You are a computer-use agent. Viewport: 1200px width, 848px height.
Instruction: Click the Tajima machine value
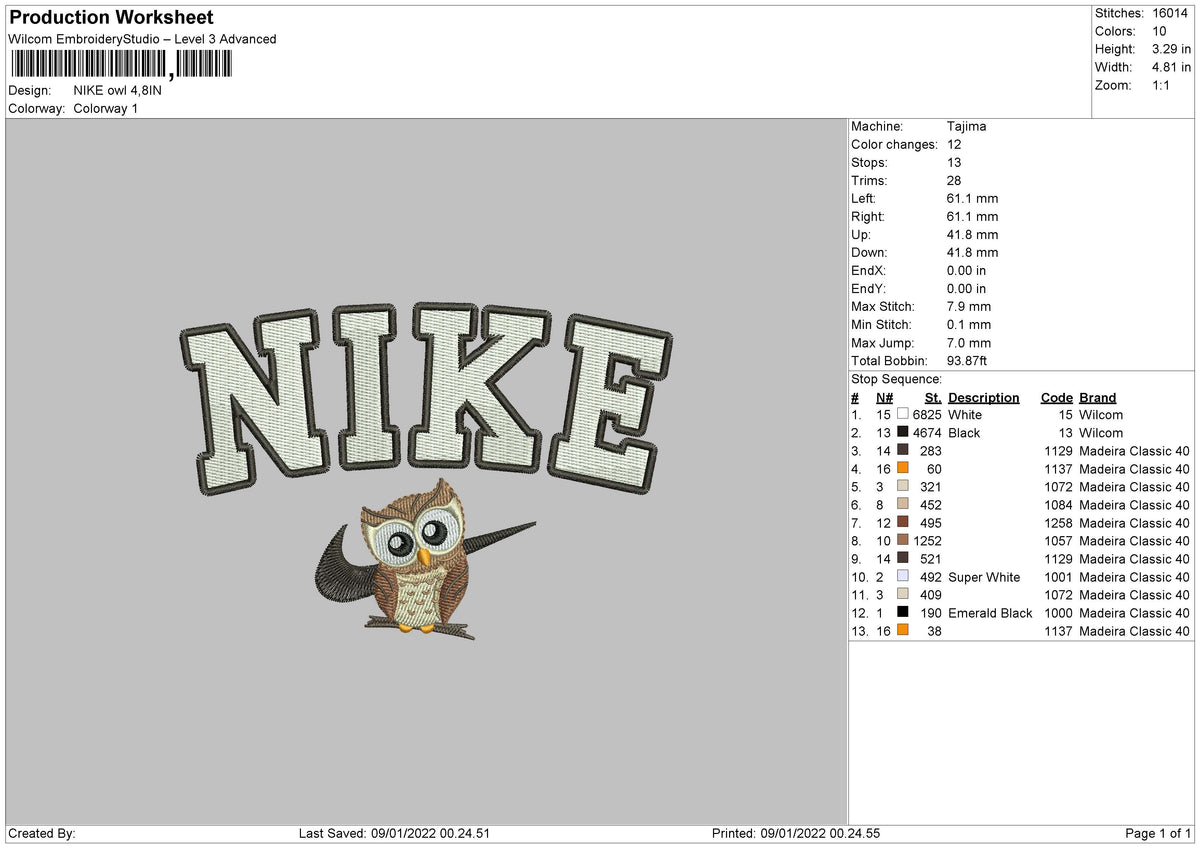pyautogui.click(x=967, y=126)
